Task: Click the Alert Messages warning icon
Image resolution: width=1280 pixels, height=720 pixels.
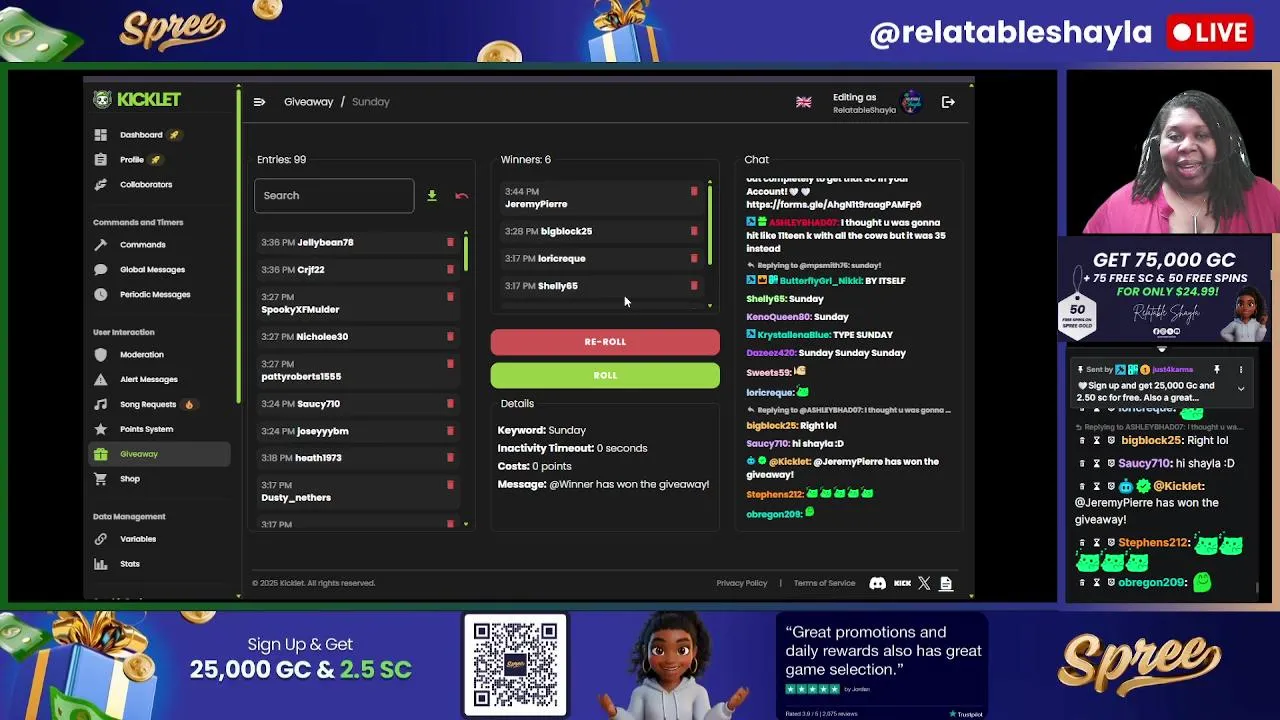Action: pos(100,380)
